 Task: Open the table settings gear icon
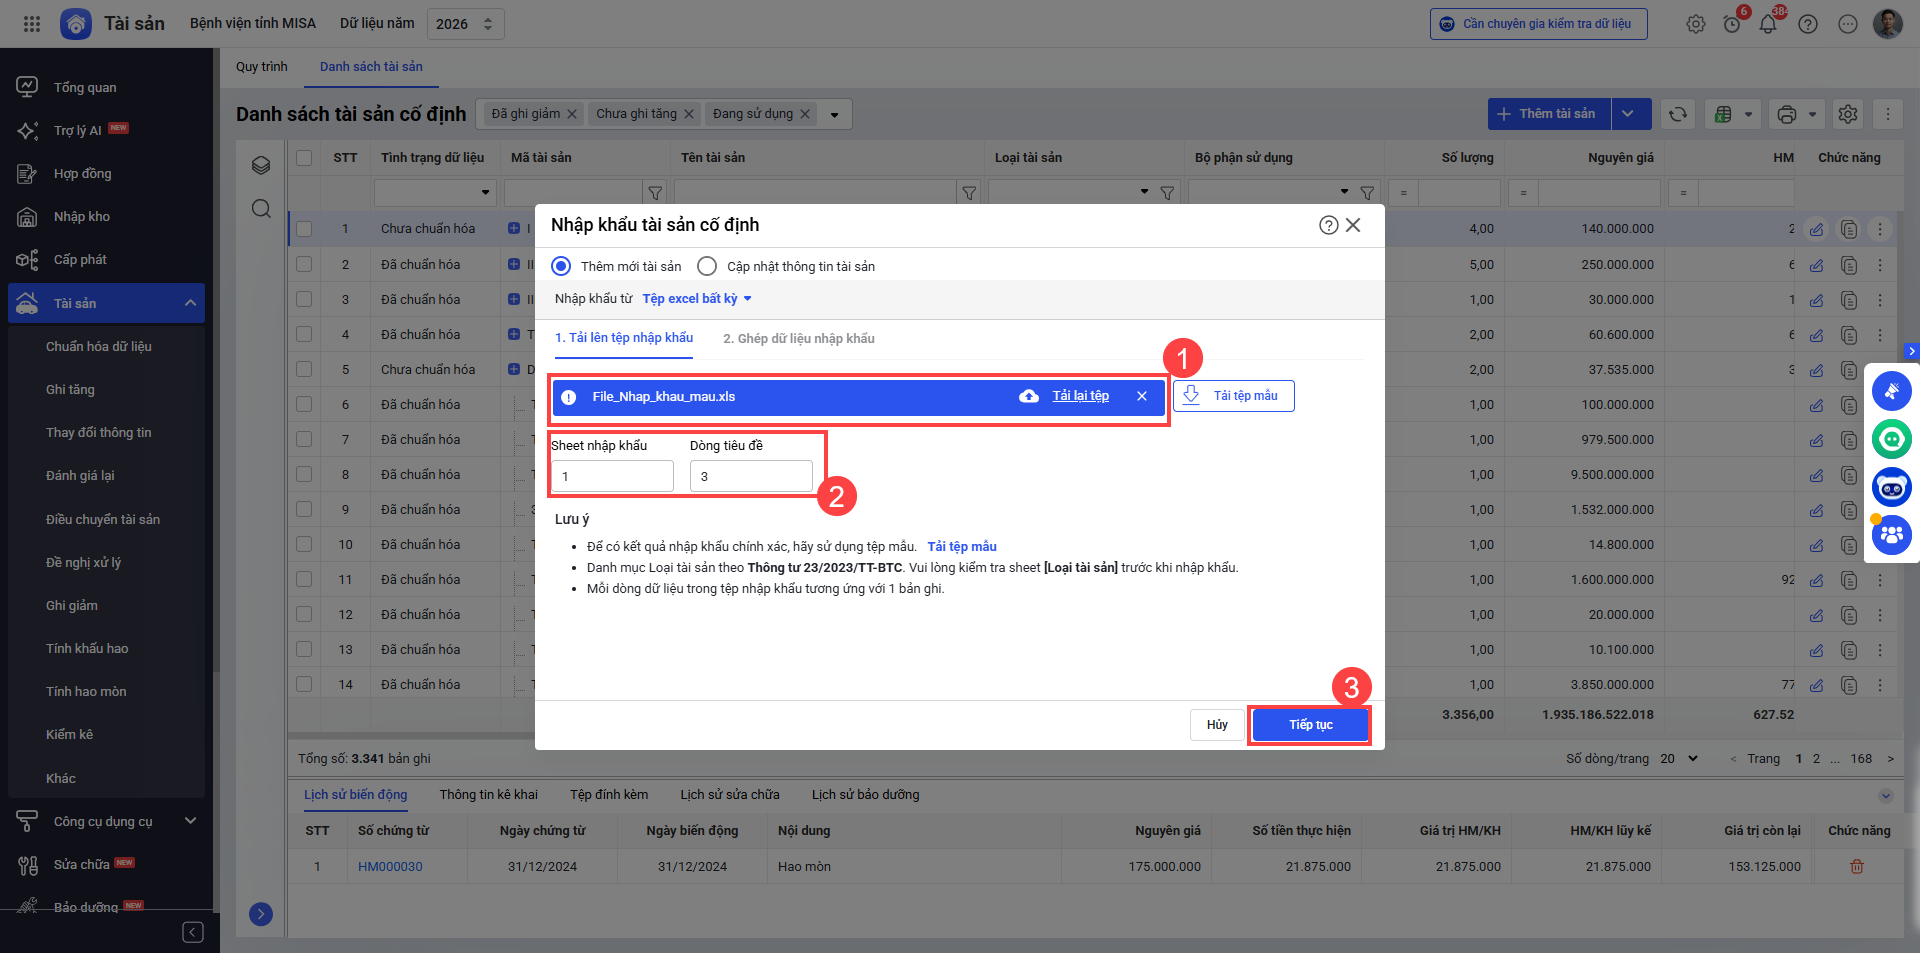[1848, 114]
